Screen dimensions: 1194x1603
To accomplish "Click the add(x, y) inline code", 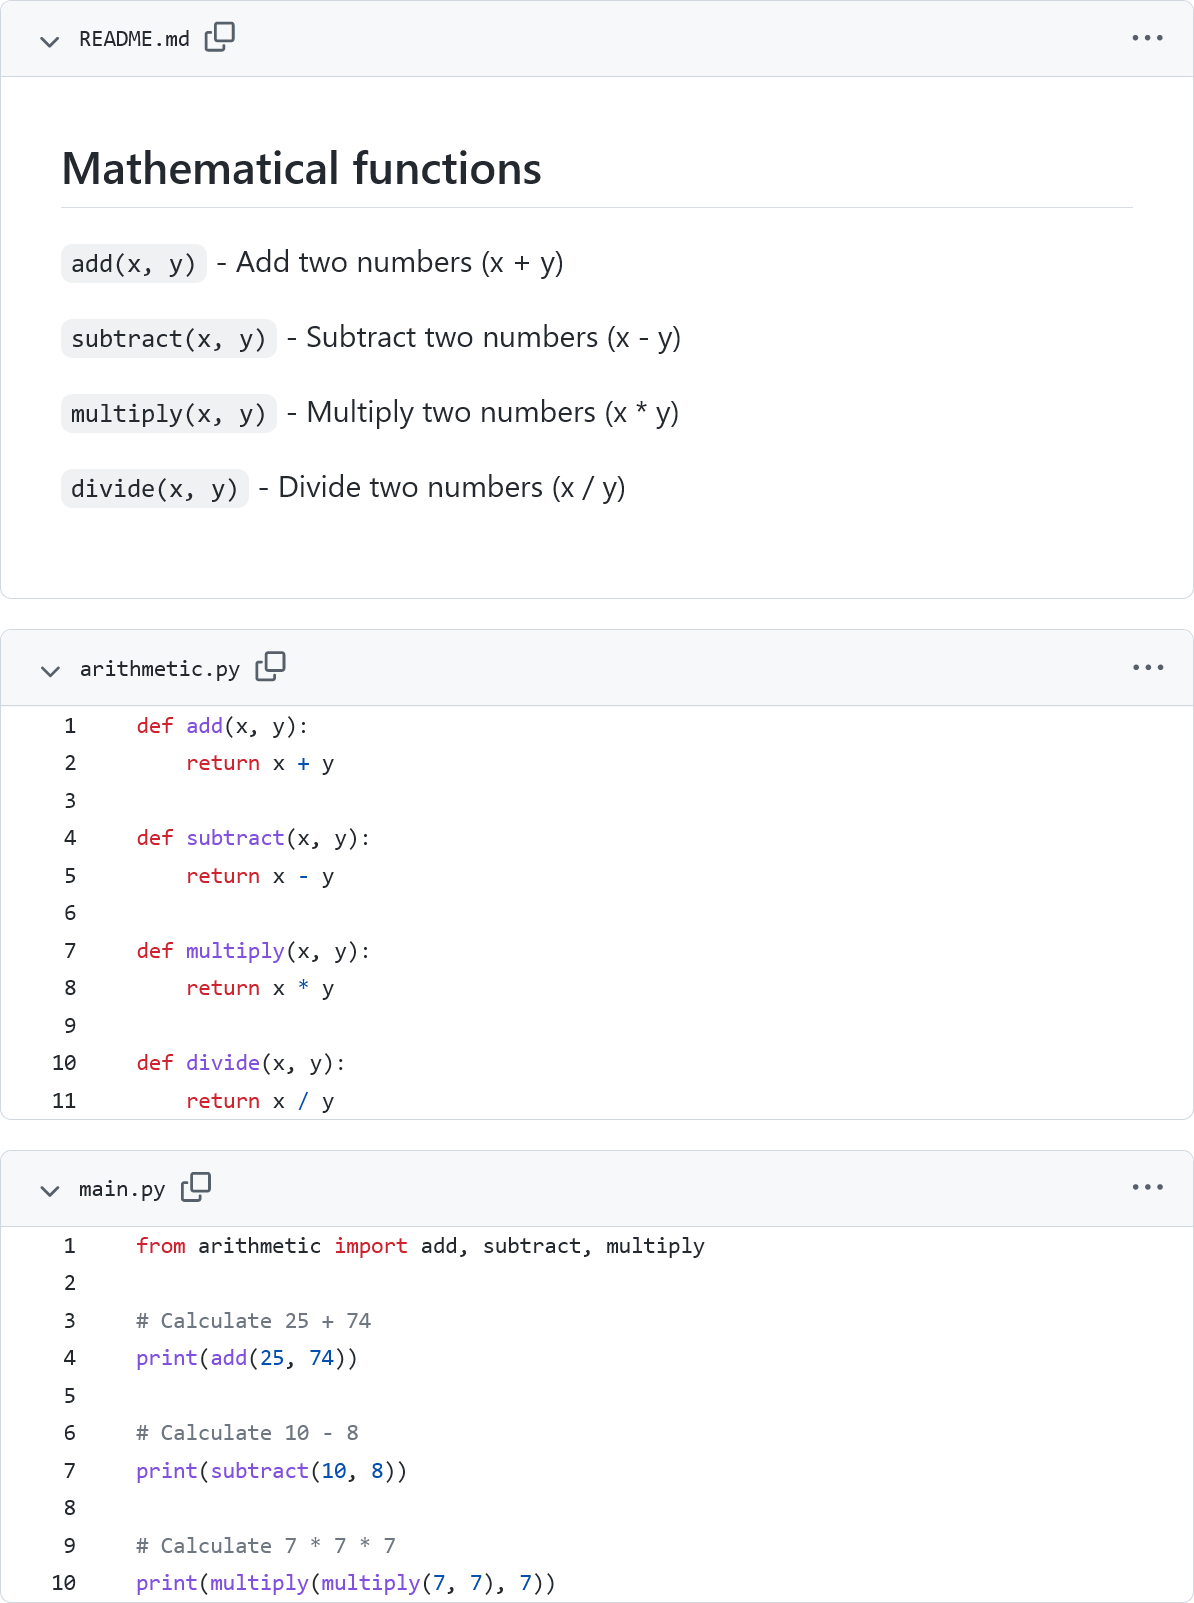I will (x=134, y=264).
